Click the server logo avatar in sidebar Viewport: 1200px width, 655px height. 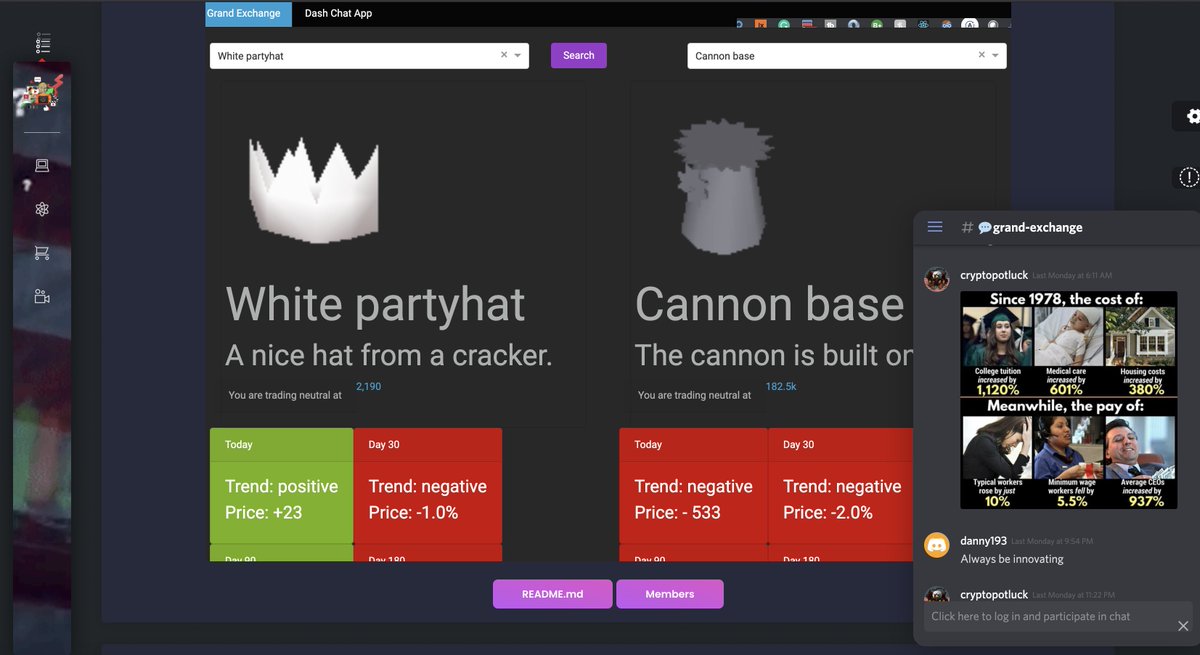tap(41, 96)
